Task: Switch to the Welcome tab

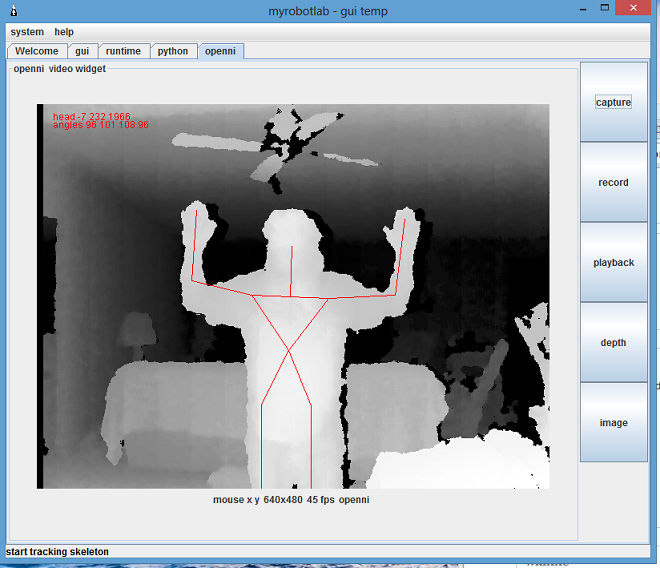Action: pyautogui.click(x=37, y=51)
